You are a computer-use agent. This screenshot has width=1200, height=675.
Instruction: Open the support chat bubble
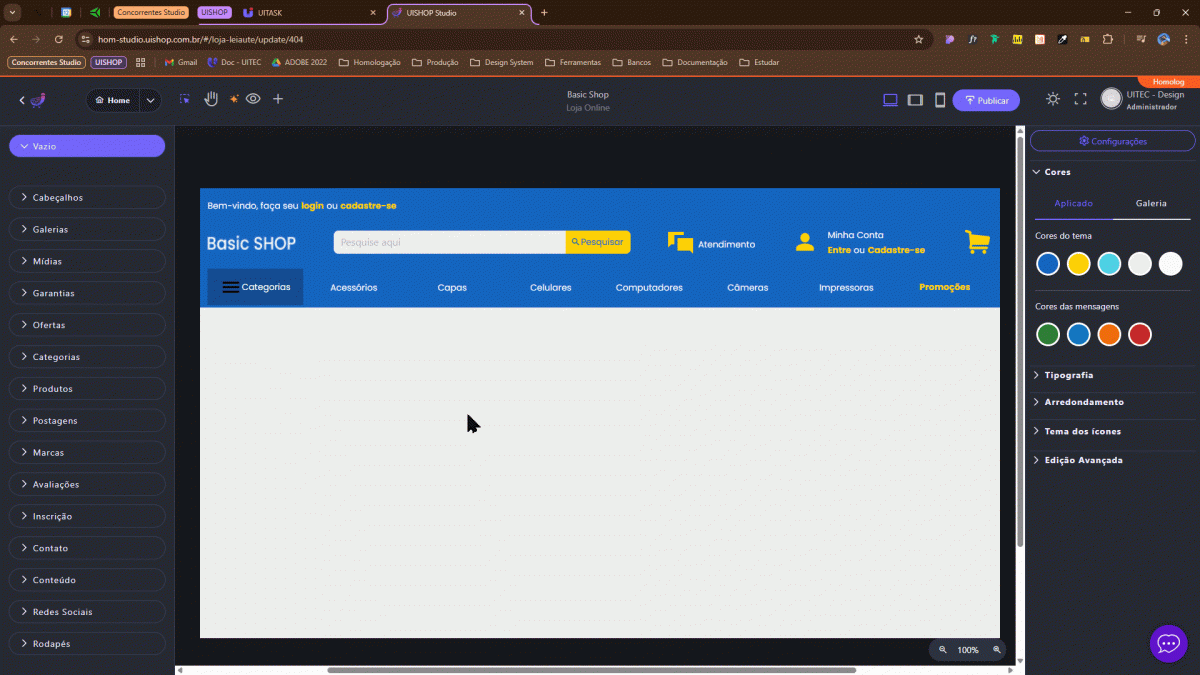point(1168,643)
